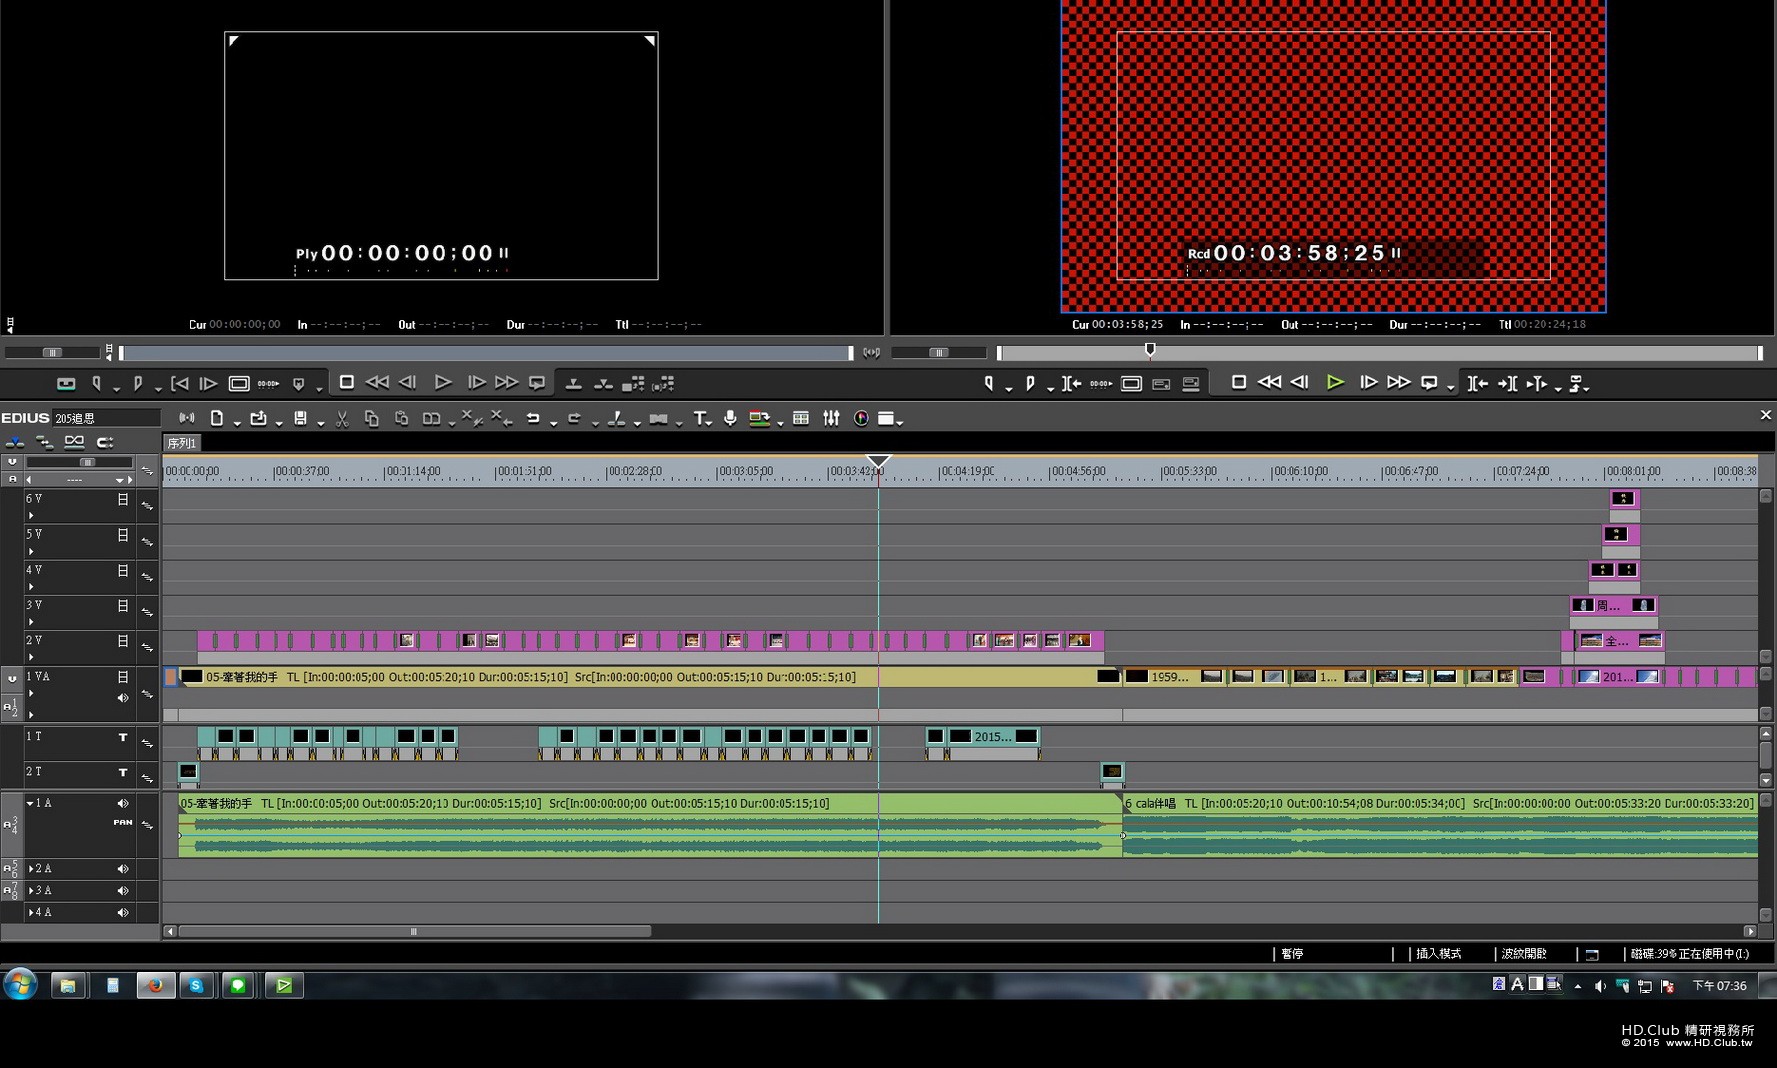Expand the 3 V track
This screenshot has width=1777, height=1068.
[30, 622]
